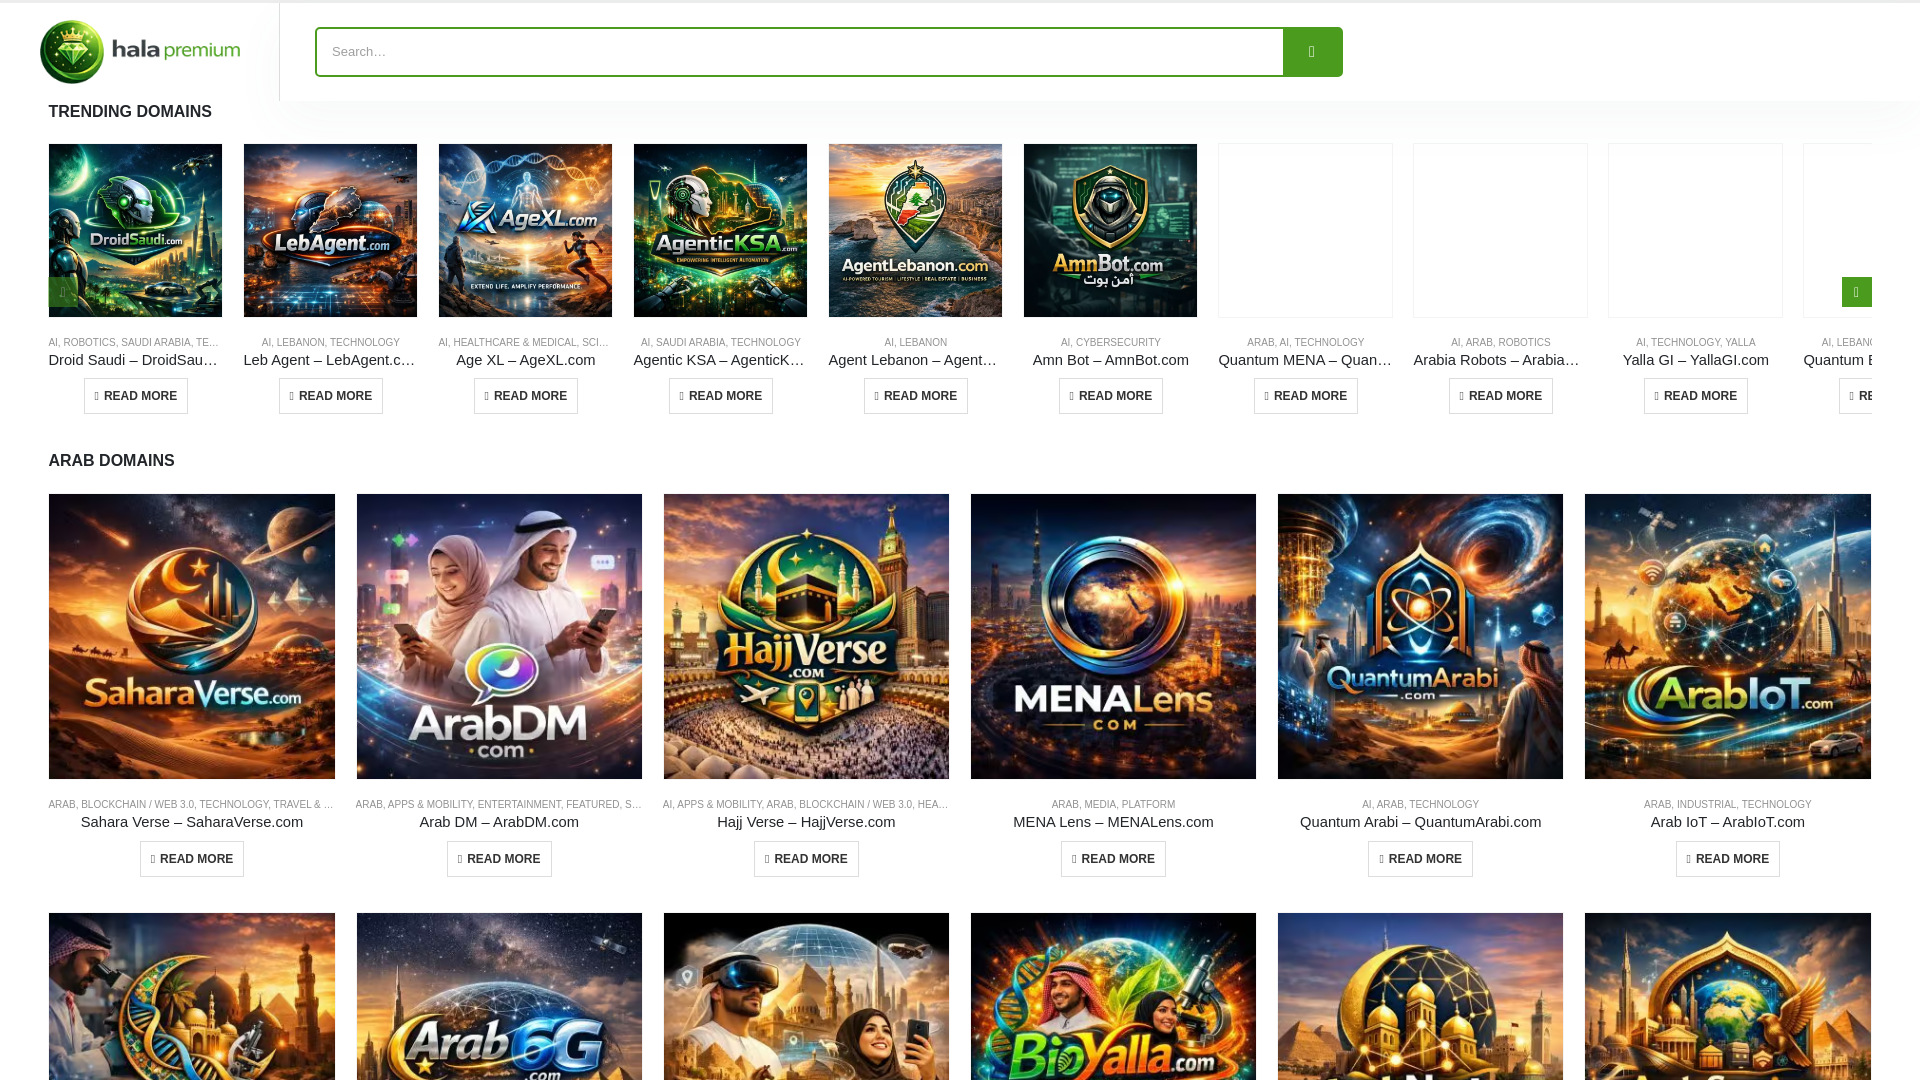The image size is (1920, 1080).
Task: Open the Amn Bot – AmnBot.com title
Action: (1110, 360)
